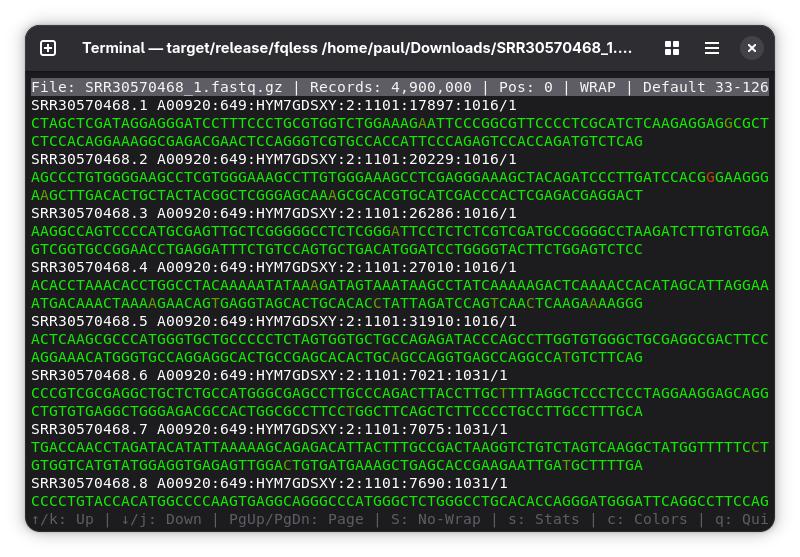Click sequence line starting 'GTGGTCATGTATGGAGGT'
Screen dimensions: 800x557
coord(337,466)
